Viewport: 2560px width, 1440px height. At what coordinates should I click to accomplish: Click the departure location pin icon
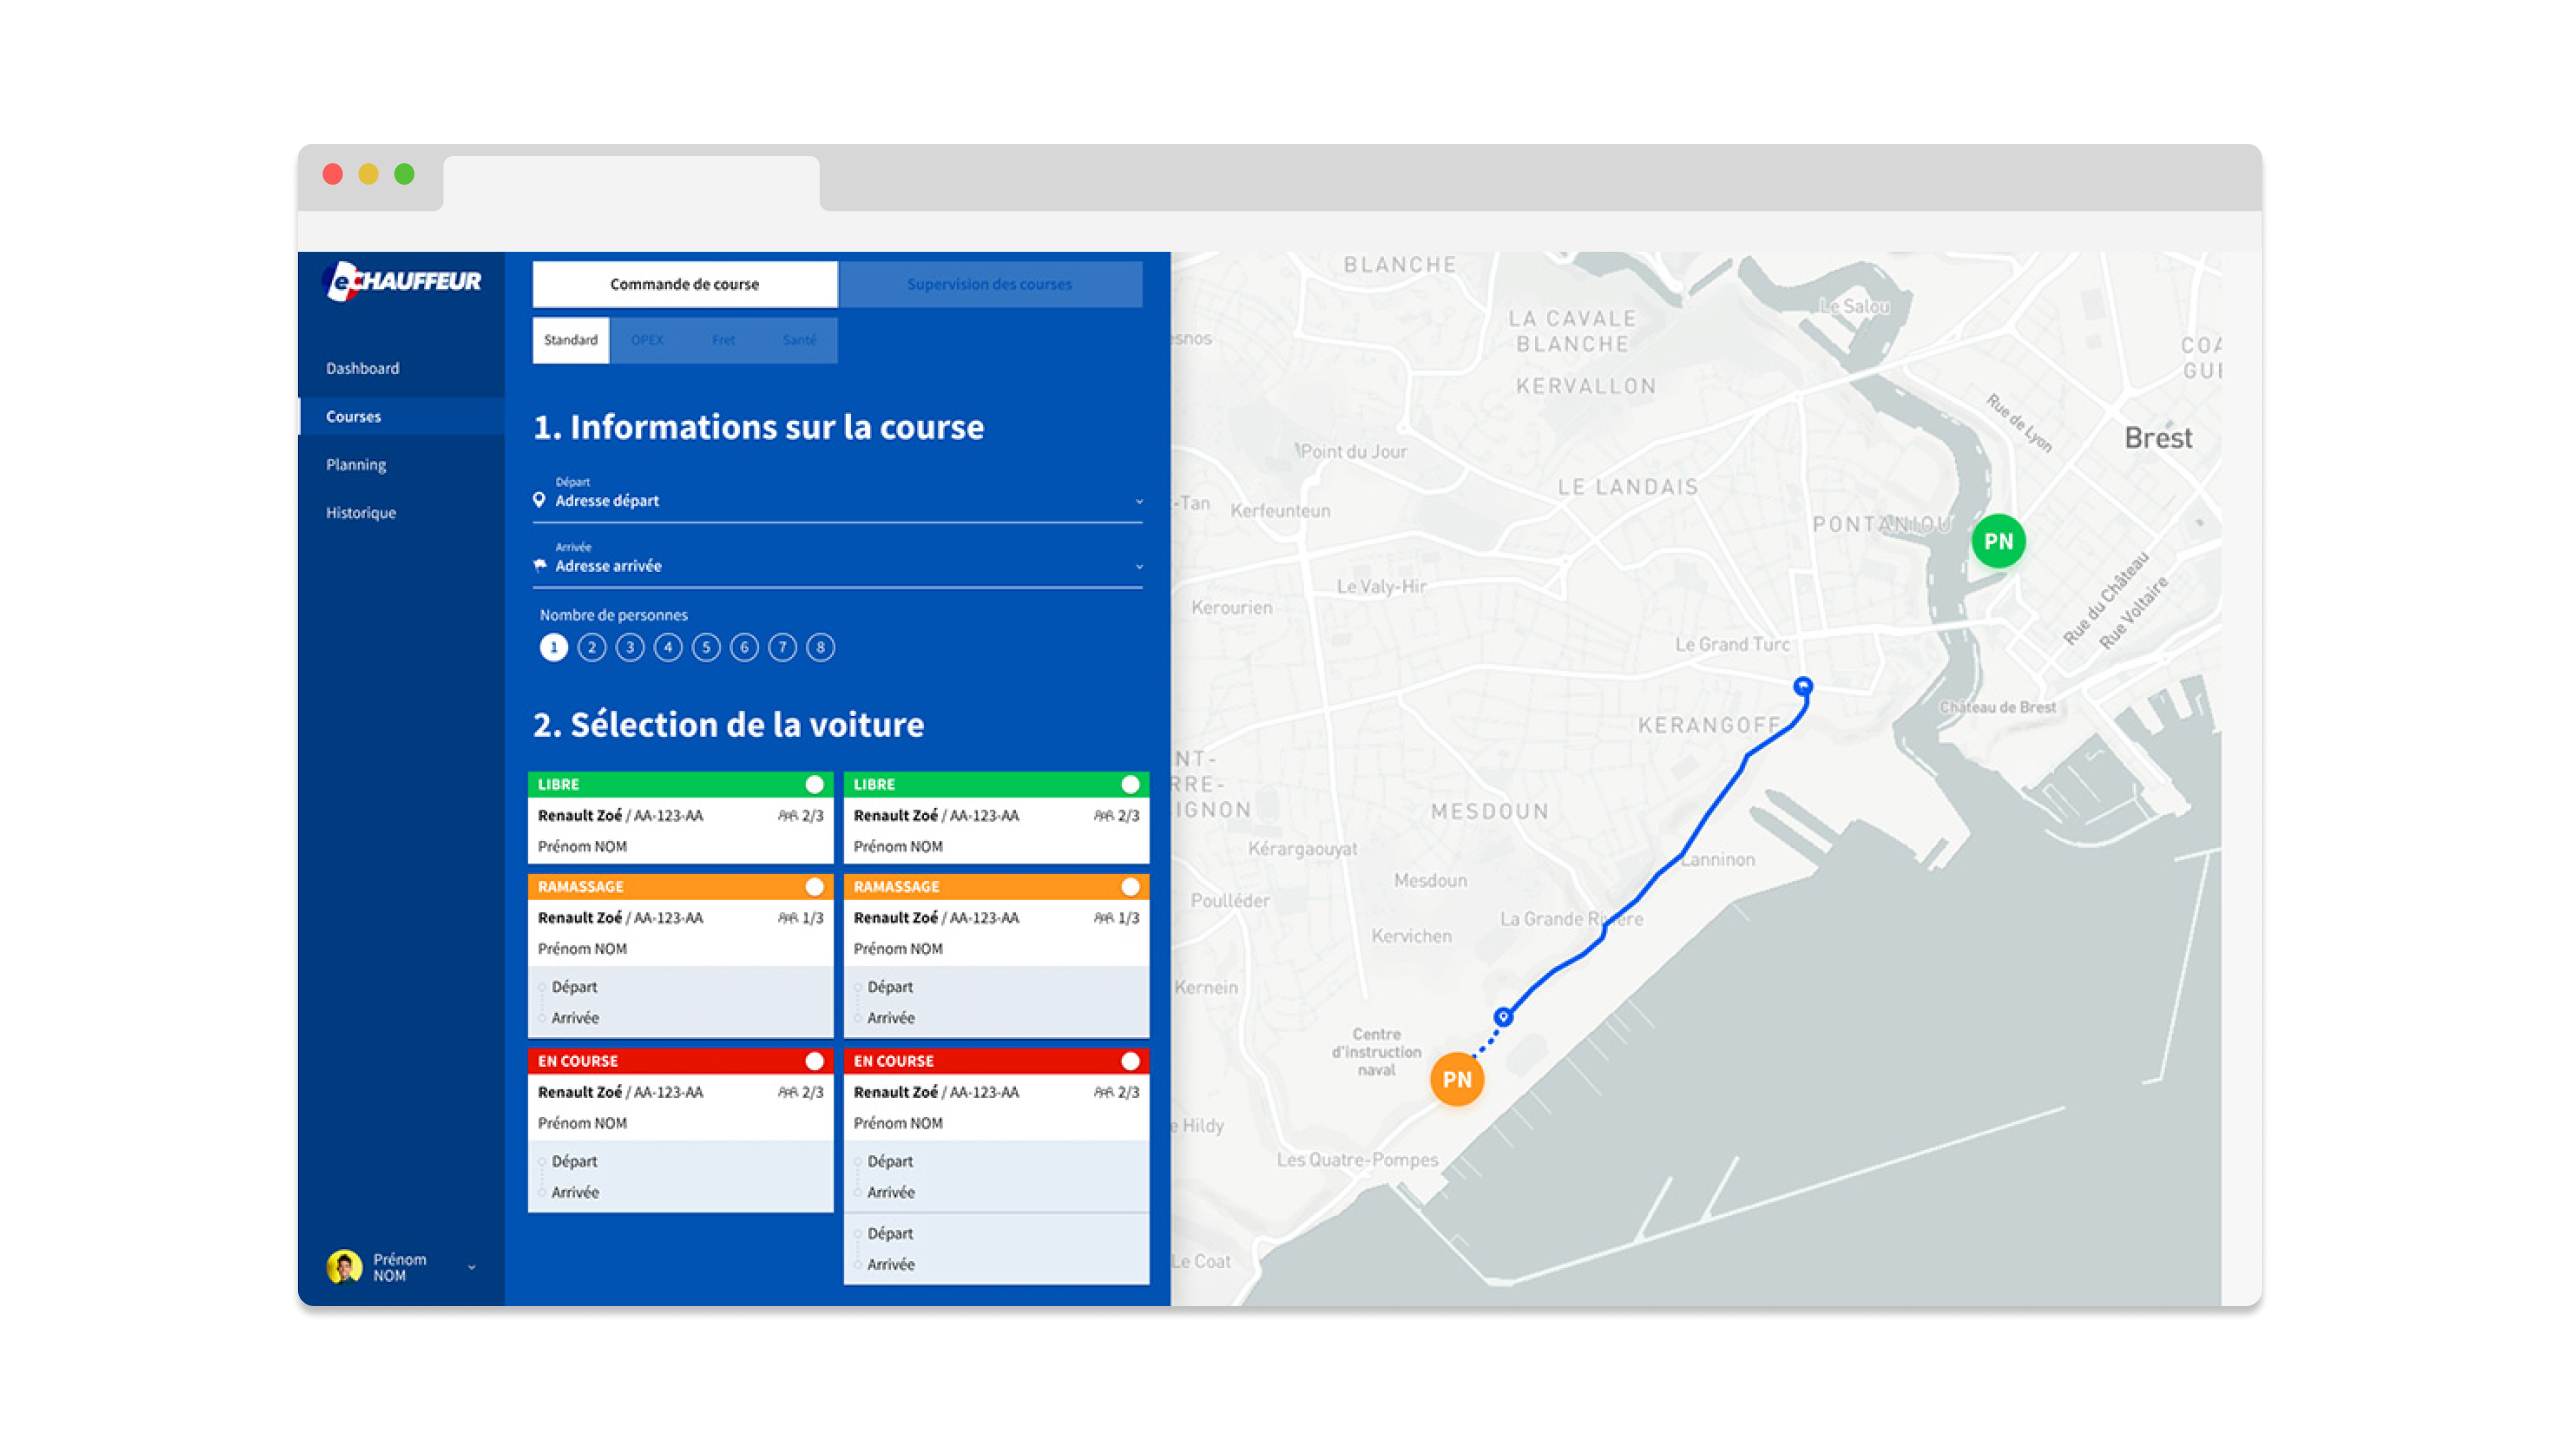(539, 500)
